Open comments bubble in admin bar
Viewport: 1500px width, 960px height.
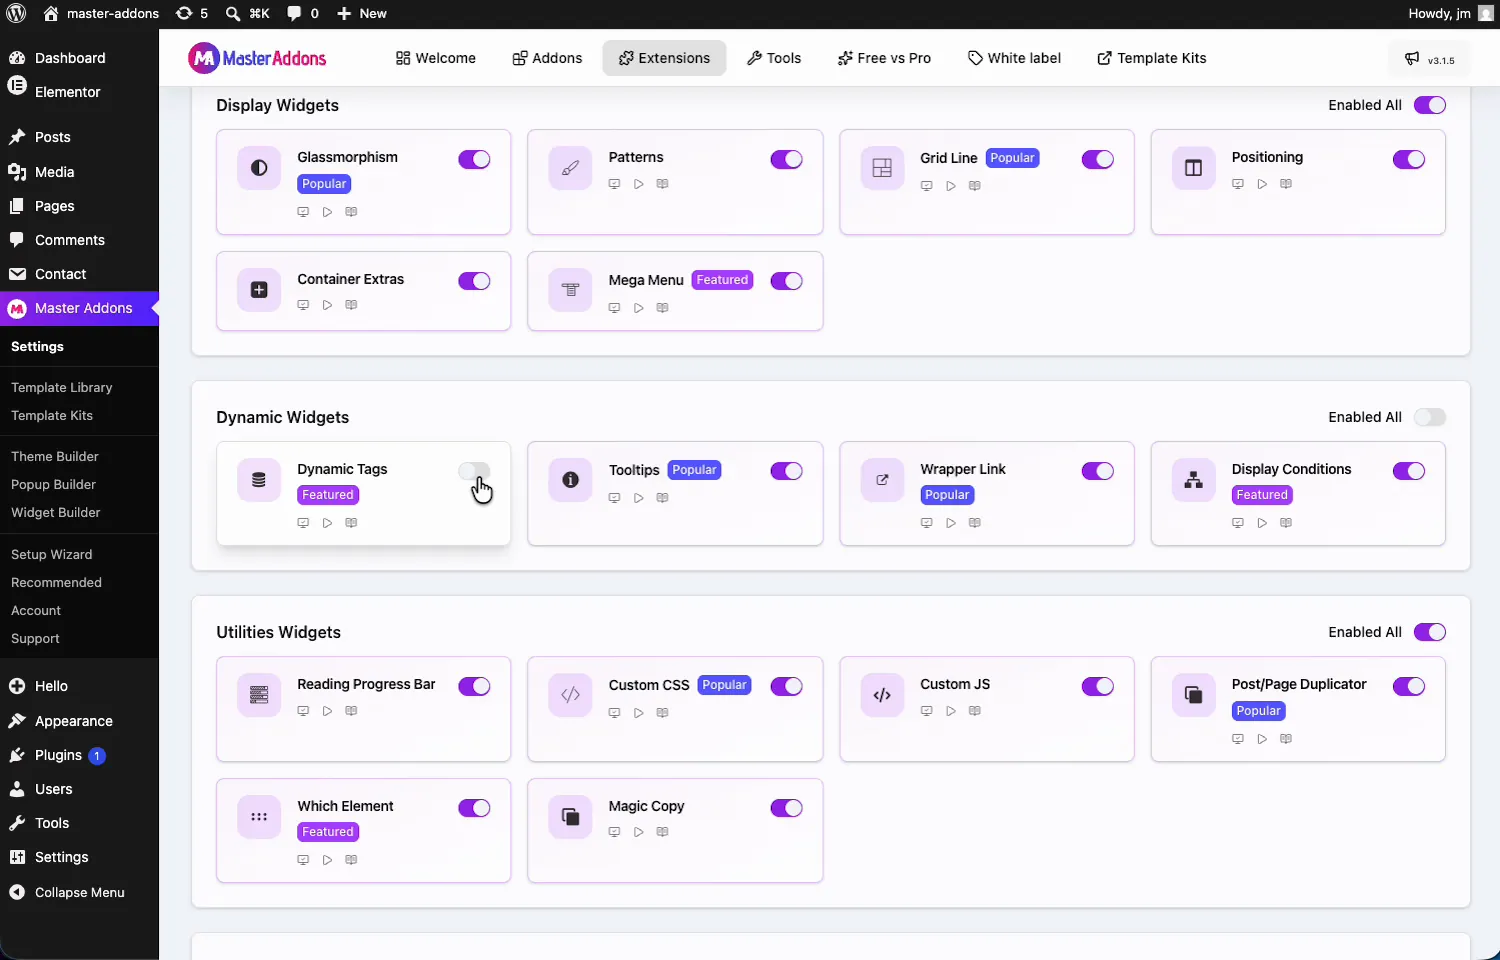click(x=302, y=13)
